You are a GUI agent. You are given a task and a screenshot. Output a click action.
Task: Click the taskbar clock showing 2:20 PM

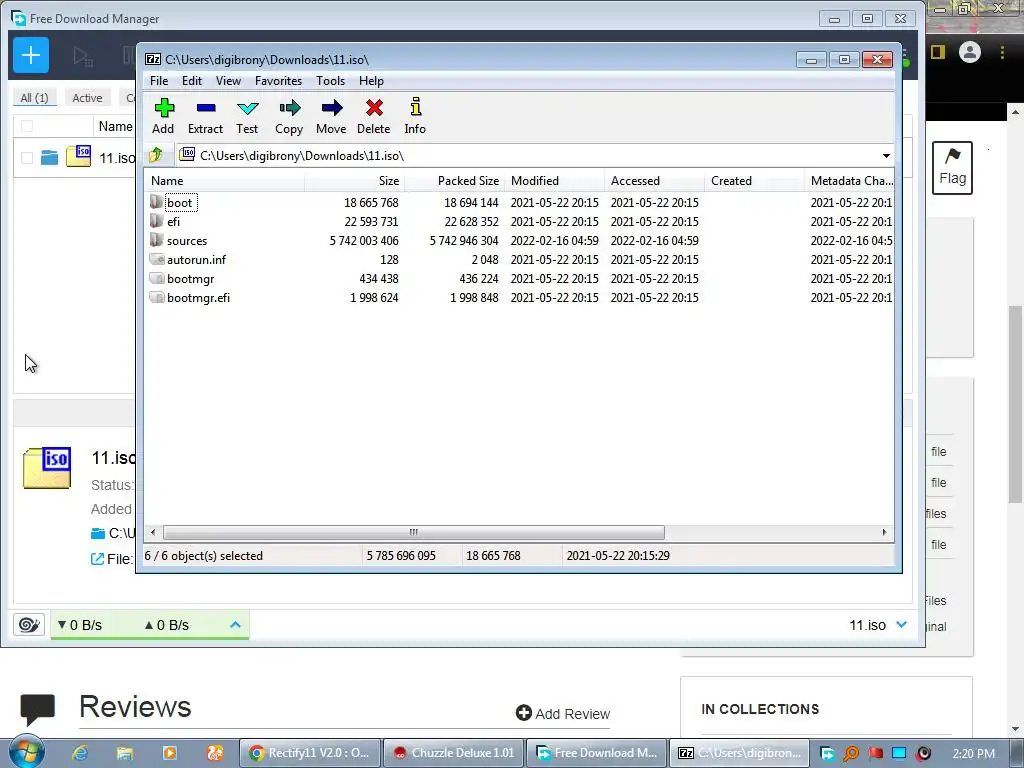(x=974, y=753)
